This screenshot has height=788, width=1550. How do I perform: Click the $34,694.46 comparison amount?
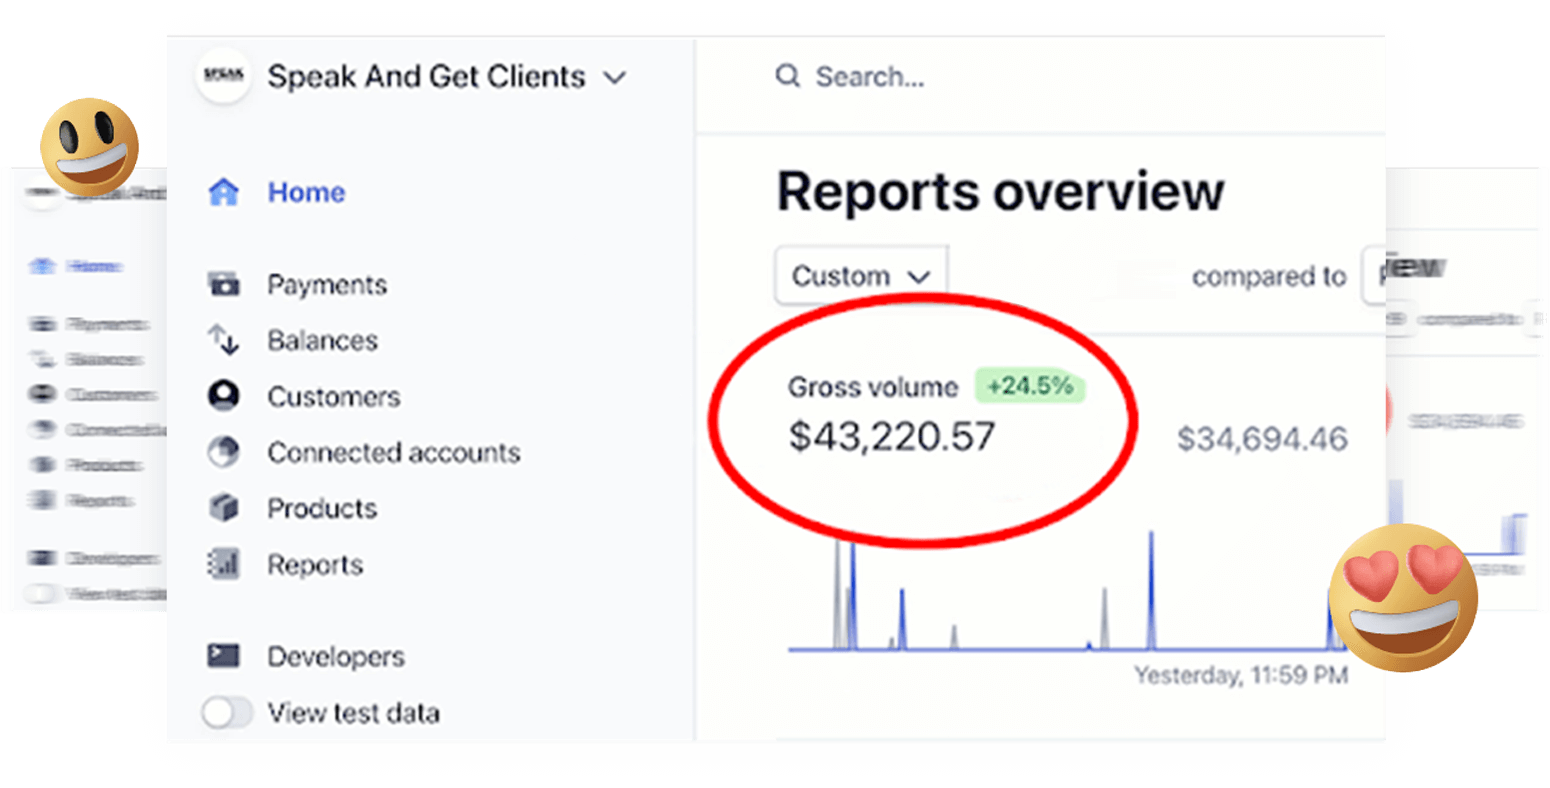1262,438
